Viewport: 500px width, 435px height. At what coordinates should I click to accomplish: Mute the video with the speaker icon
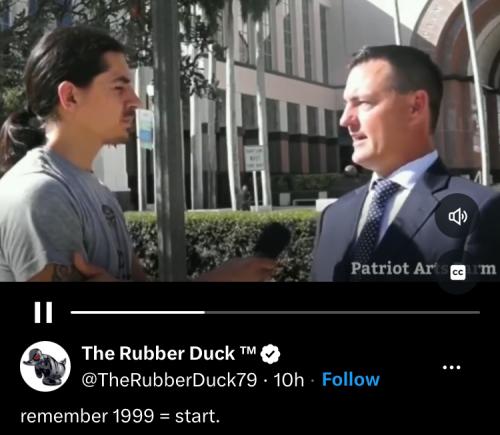click(x=457, y=216)
